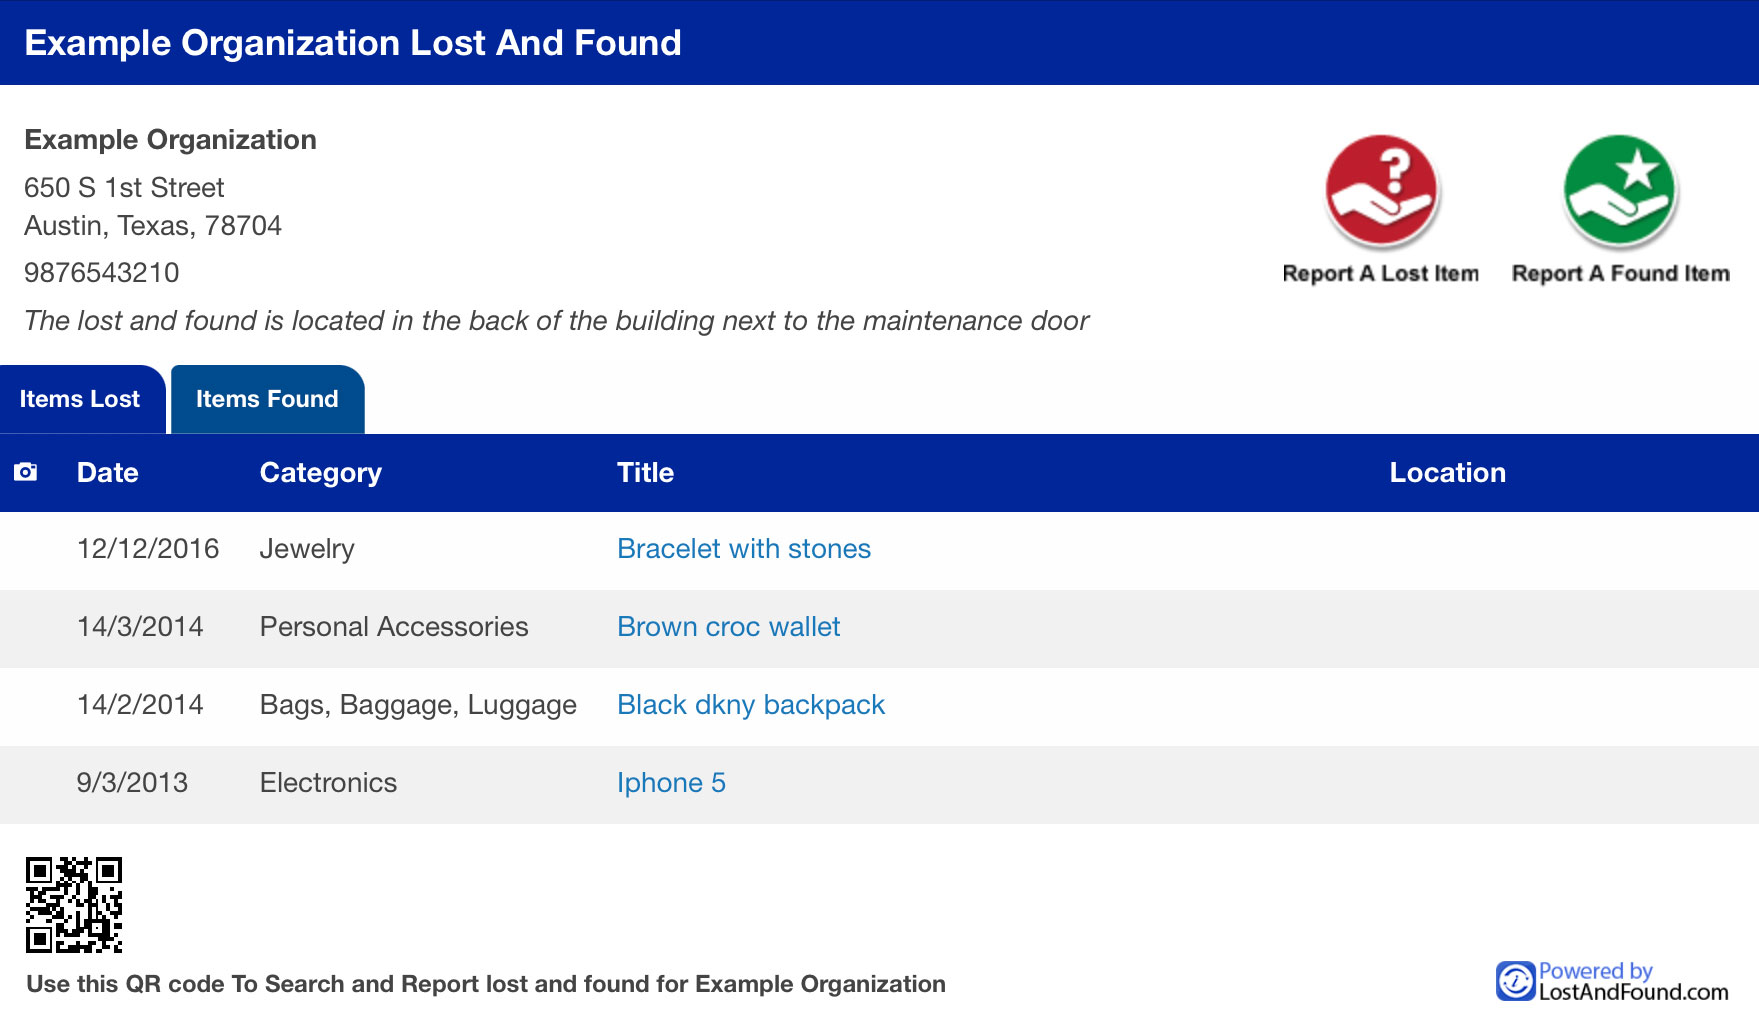This screenshot has width=1759, height=1034.
Task: Click the Location column header
Action: pyautogui.click(x=1447, y=473)
